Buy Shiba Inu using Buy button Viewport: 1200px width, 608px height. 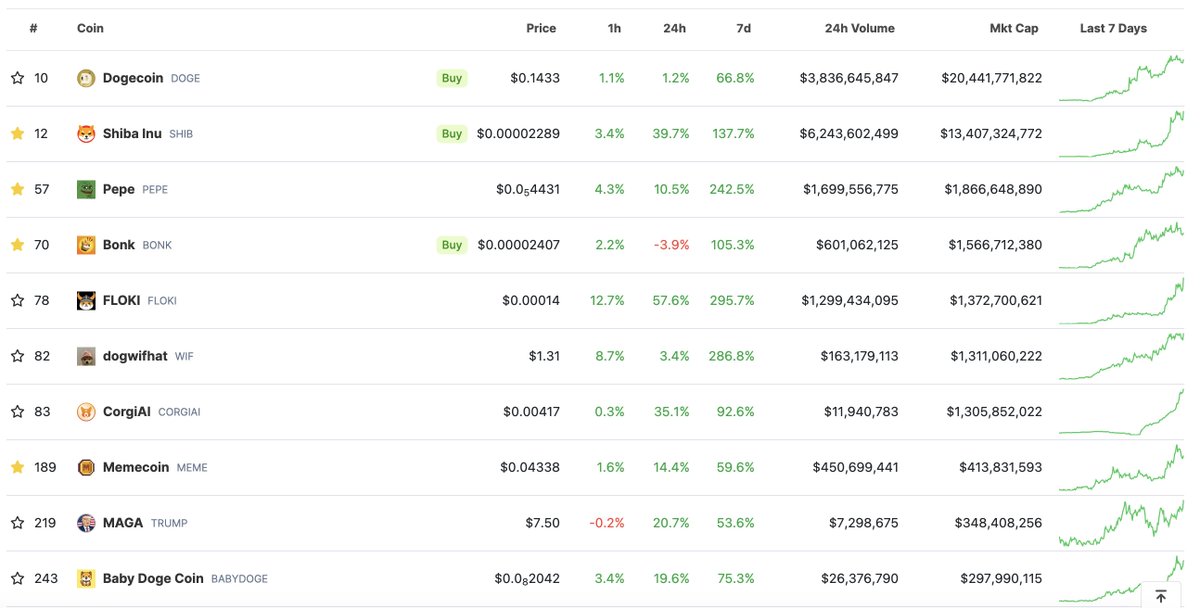pos(452,134)
